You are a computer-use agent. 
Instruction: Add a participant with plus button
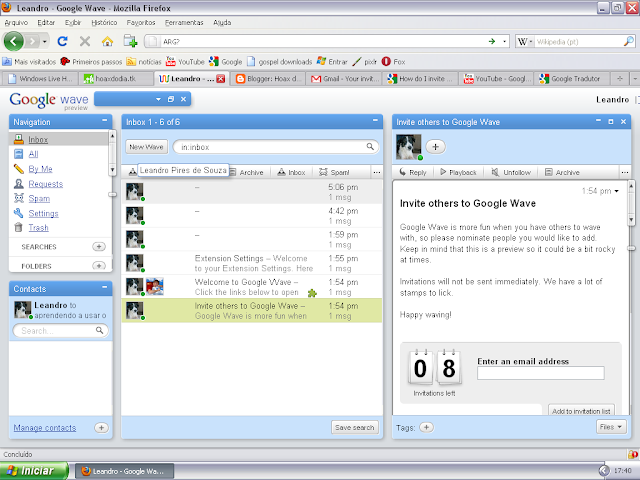pos(436,147)
